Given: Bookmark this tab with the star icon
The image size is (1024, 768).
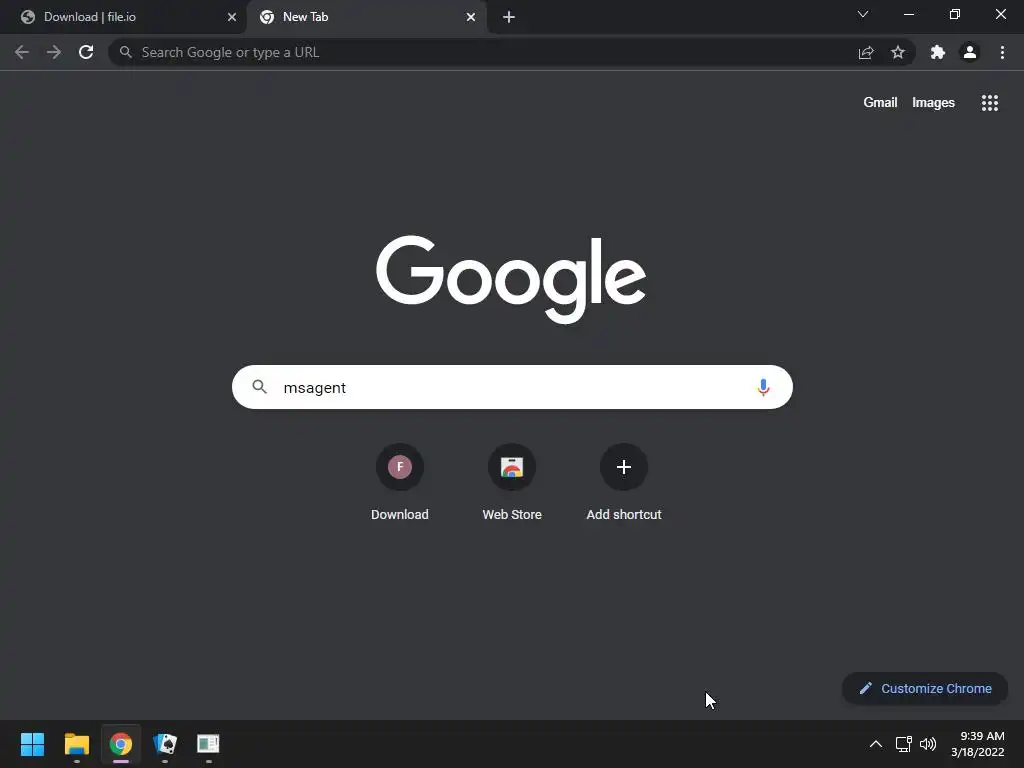Looking at the screenshot, I should (898, 52).
